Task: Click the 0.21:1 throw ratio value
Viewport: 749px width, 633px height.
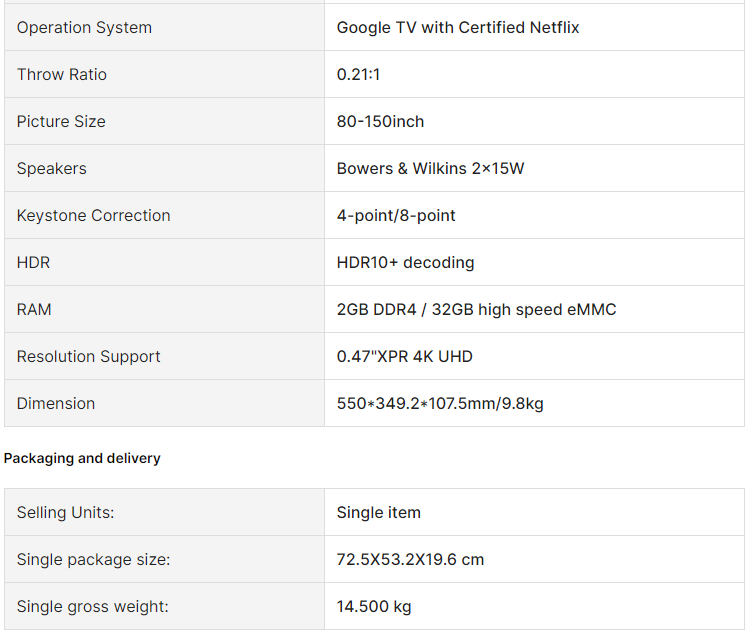Action: click(x=359, y=75)
